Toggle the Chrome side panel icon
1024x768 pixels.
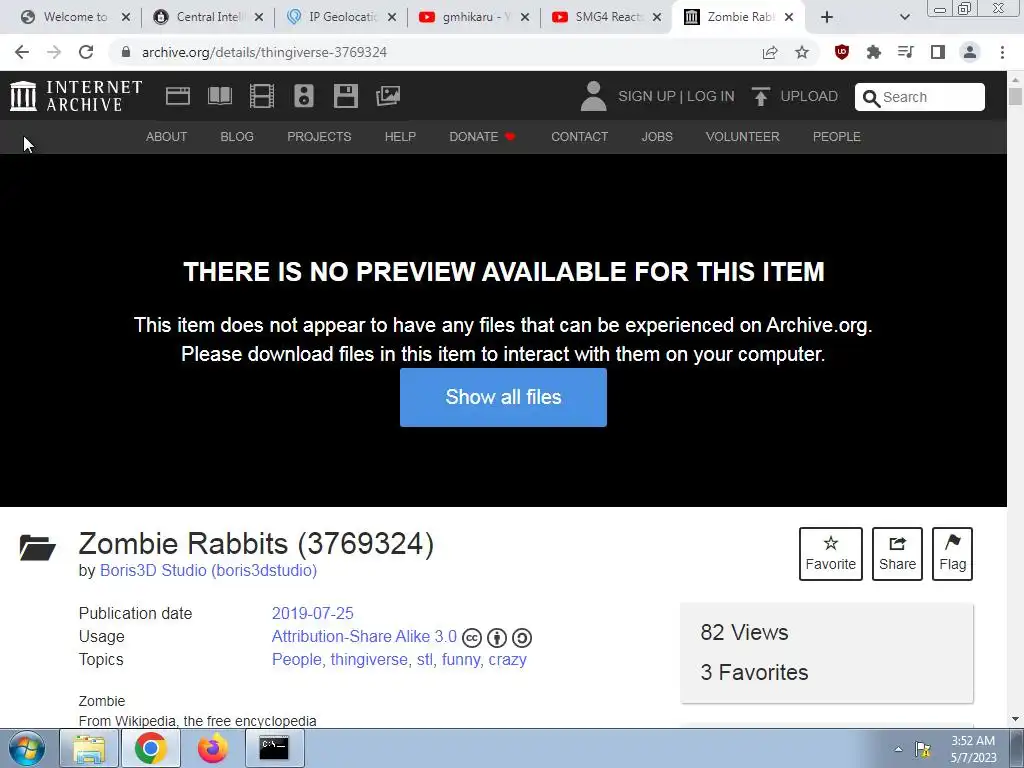point(938,52)
